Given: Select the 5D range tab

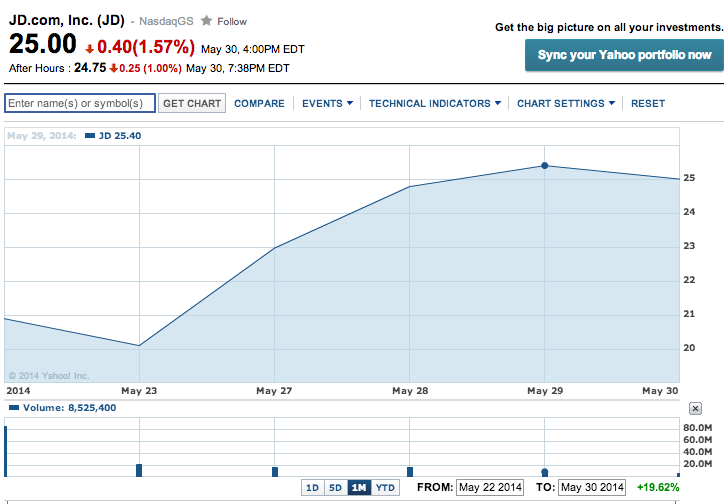Looking at the screenshot, I should (x=336, y=487).
